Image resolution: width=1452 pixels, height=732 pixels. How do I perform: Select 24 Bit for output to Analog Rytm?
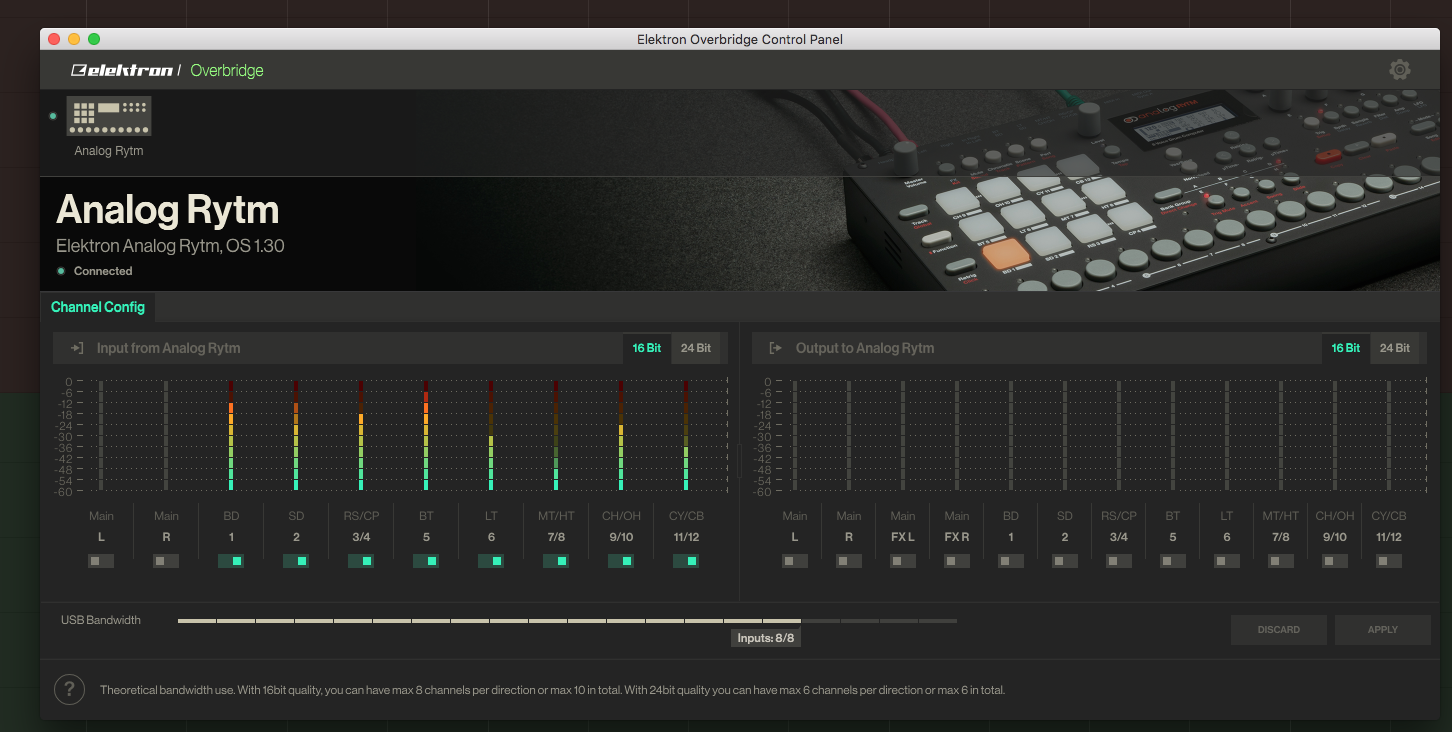1394,348
